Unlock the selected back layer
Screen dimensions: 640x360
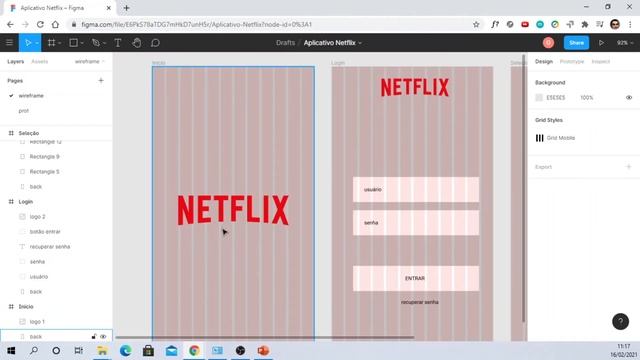[94, 337]
